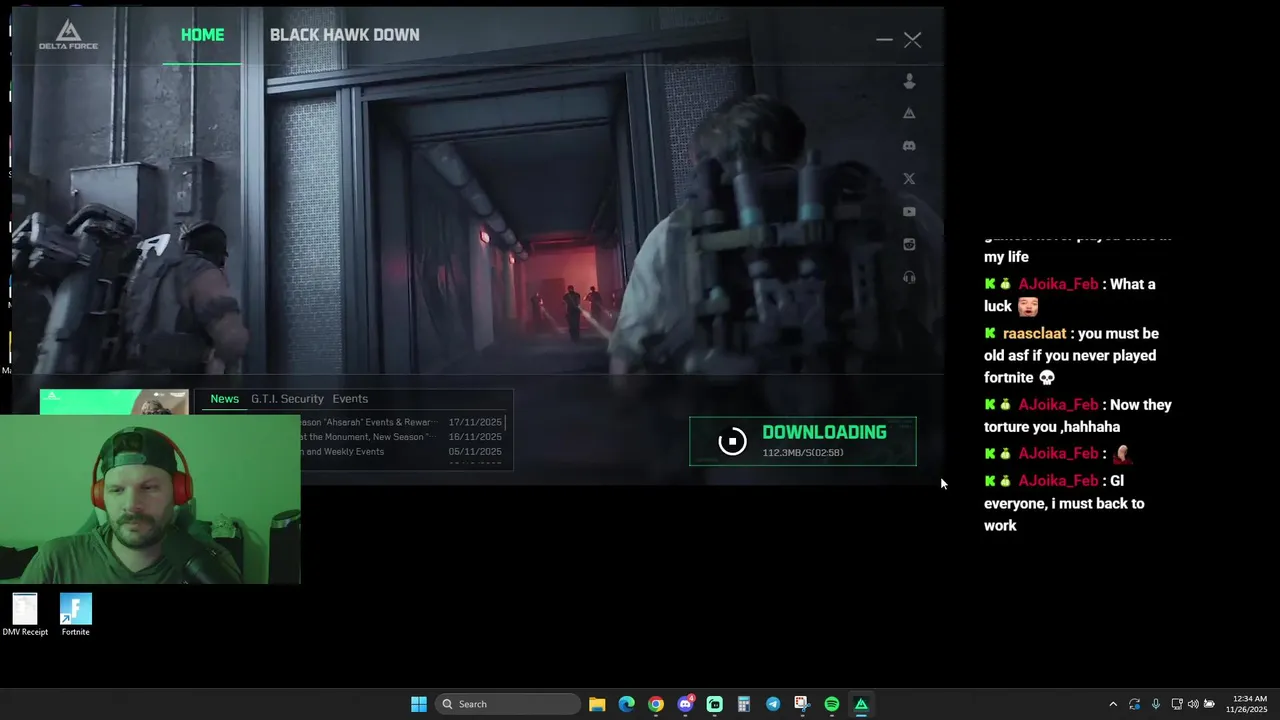Click AJoika_Feb on the 'Now they torture you' message

click(x=1058, y=405)
